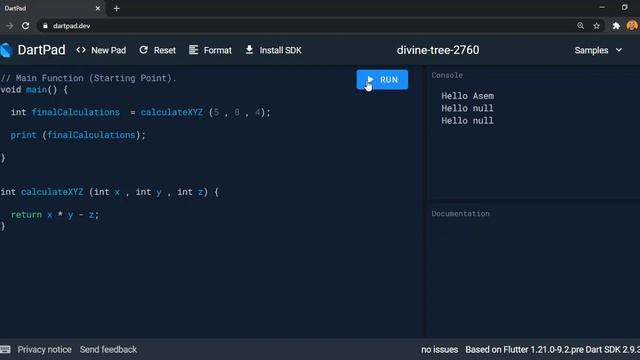The image size is (640, 360).
Task: Reload the dartpad.dev page
Action: tap(25, 26)
